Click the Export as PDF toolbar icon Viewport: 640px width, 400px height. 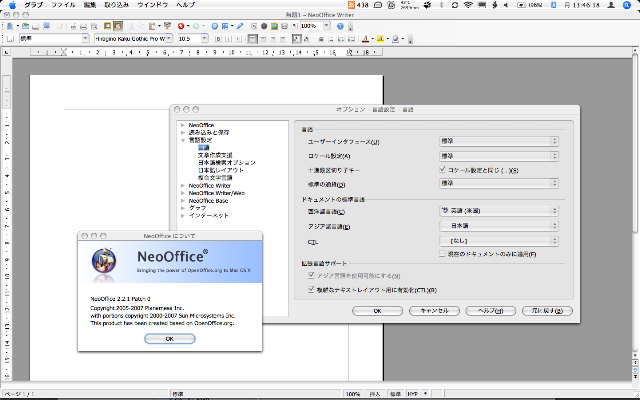pos(73,26)
